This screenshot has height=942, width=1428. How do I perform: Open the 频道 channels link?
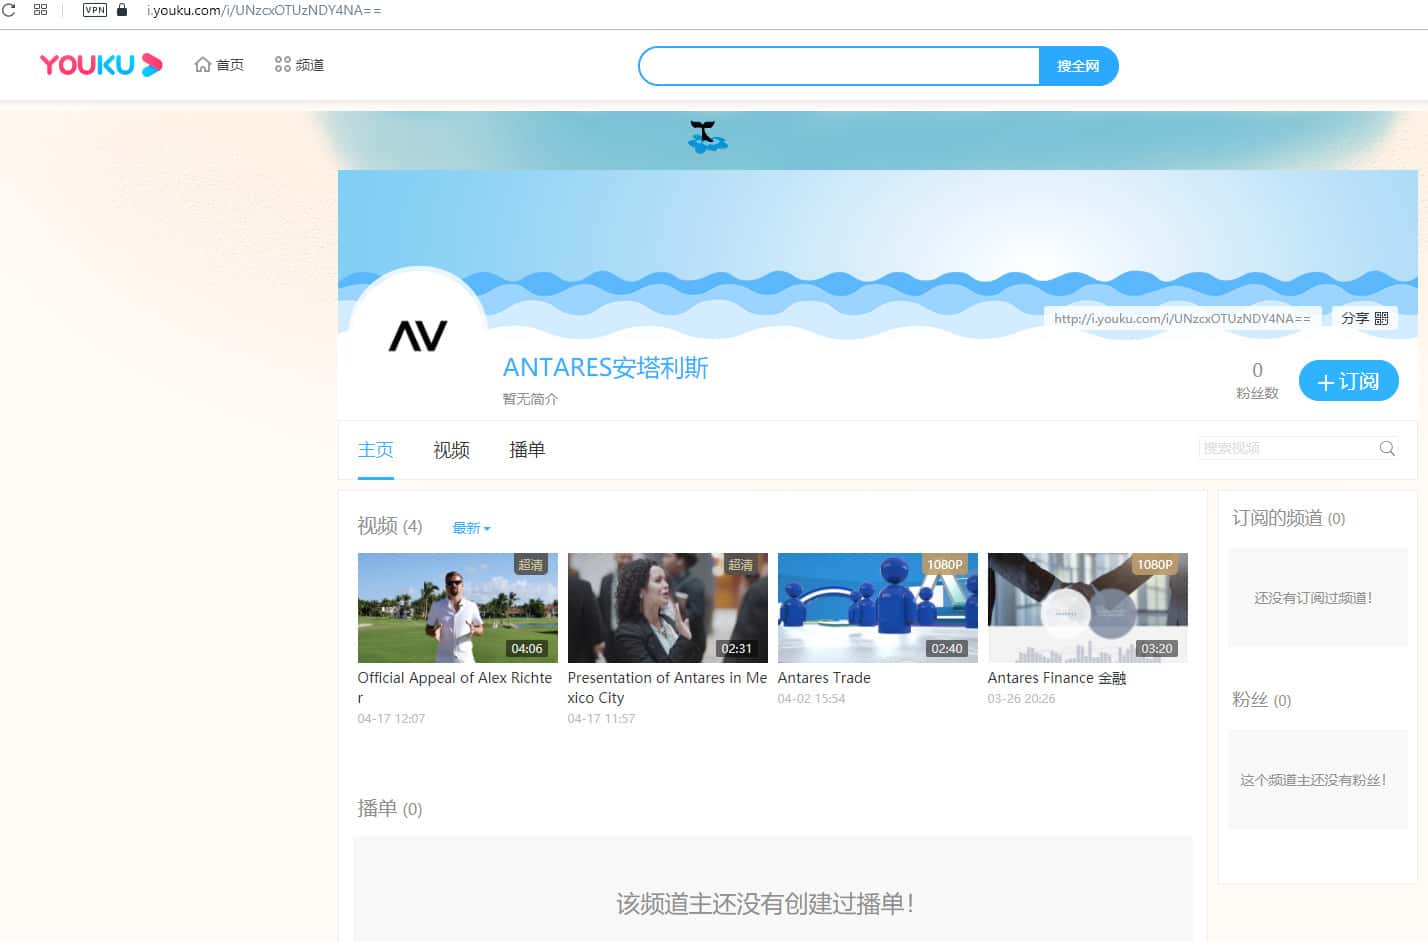[299, 65]
